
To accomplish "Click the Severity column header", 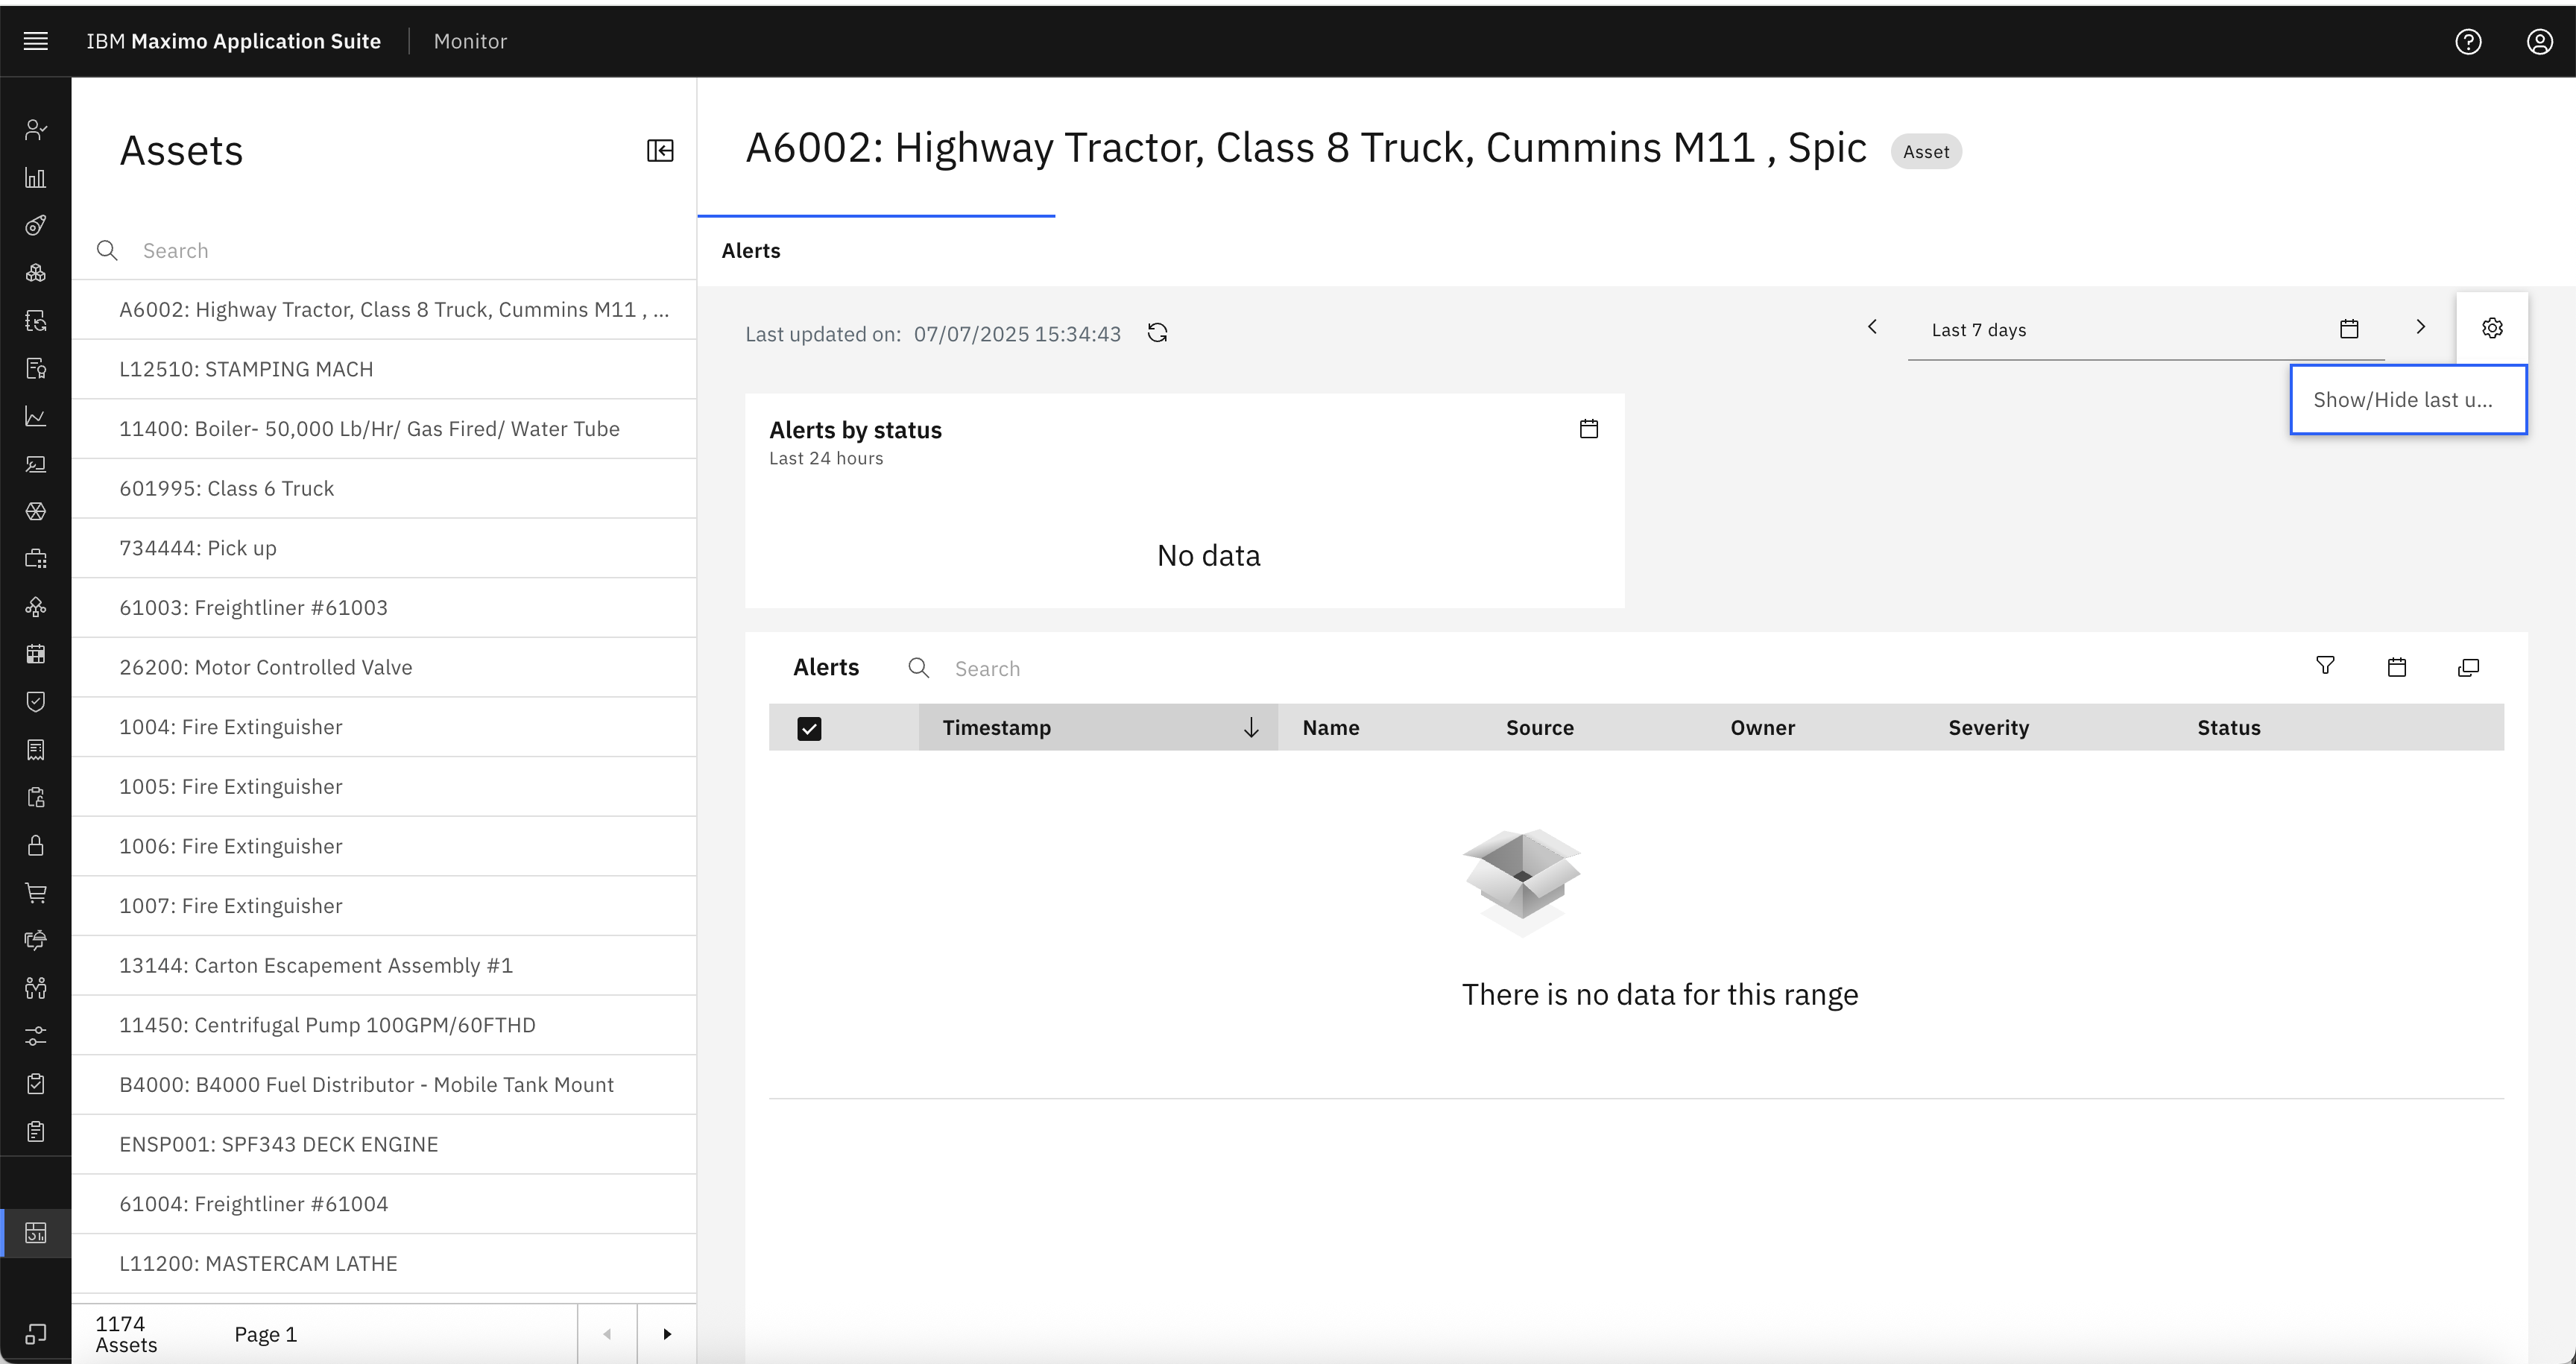I will tap(1988, 727).
